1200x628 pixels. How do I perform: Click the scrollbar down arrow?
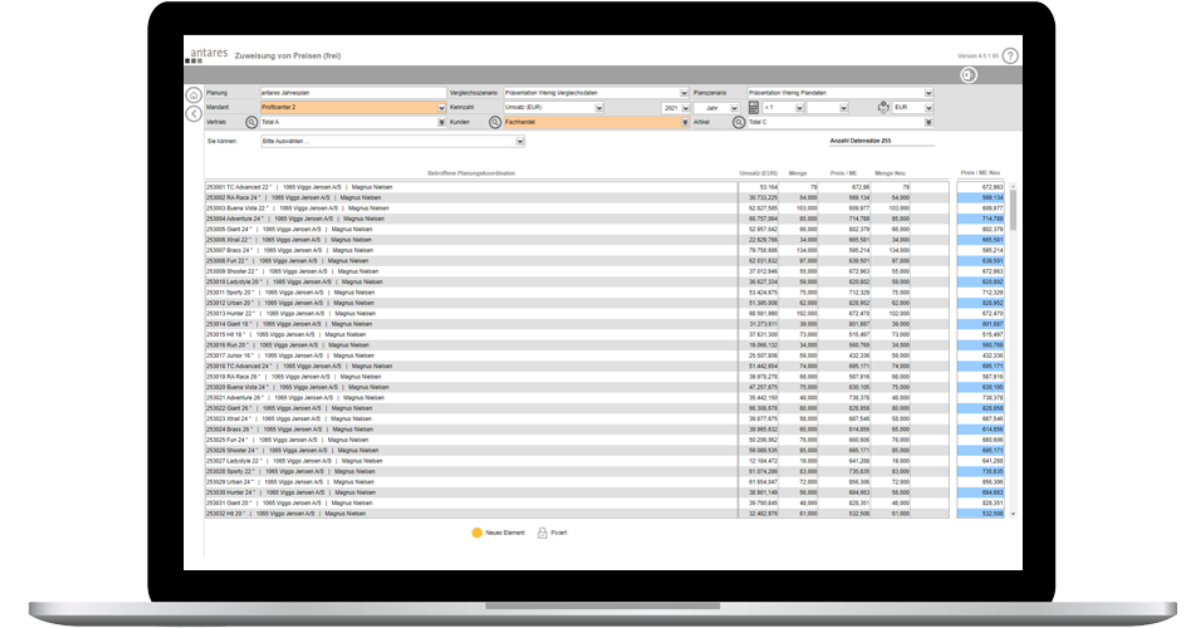click(1012, 514)
